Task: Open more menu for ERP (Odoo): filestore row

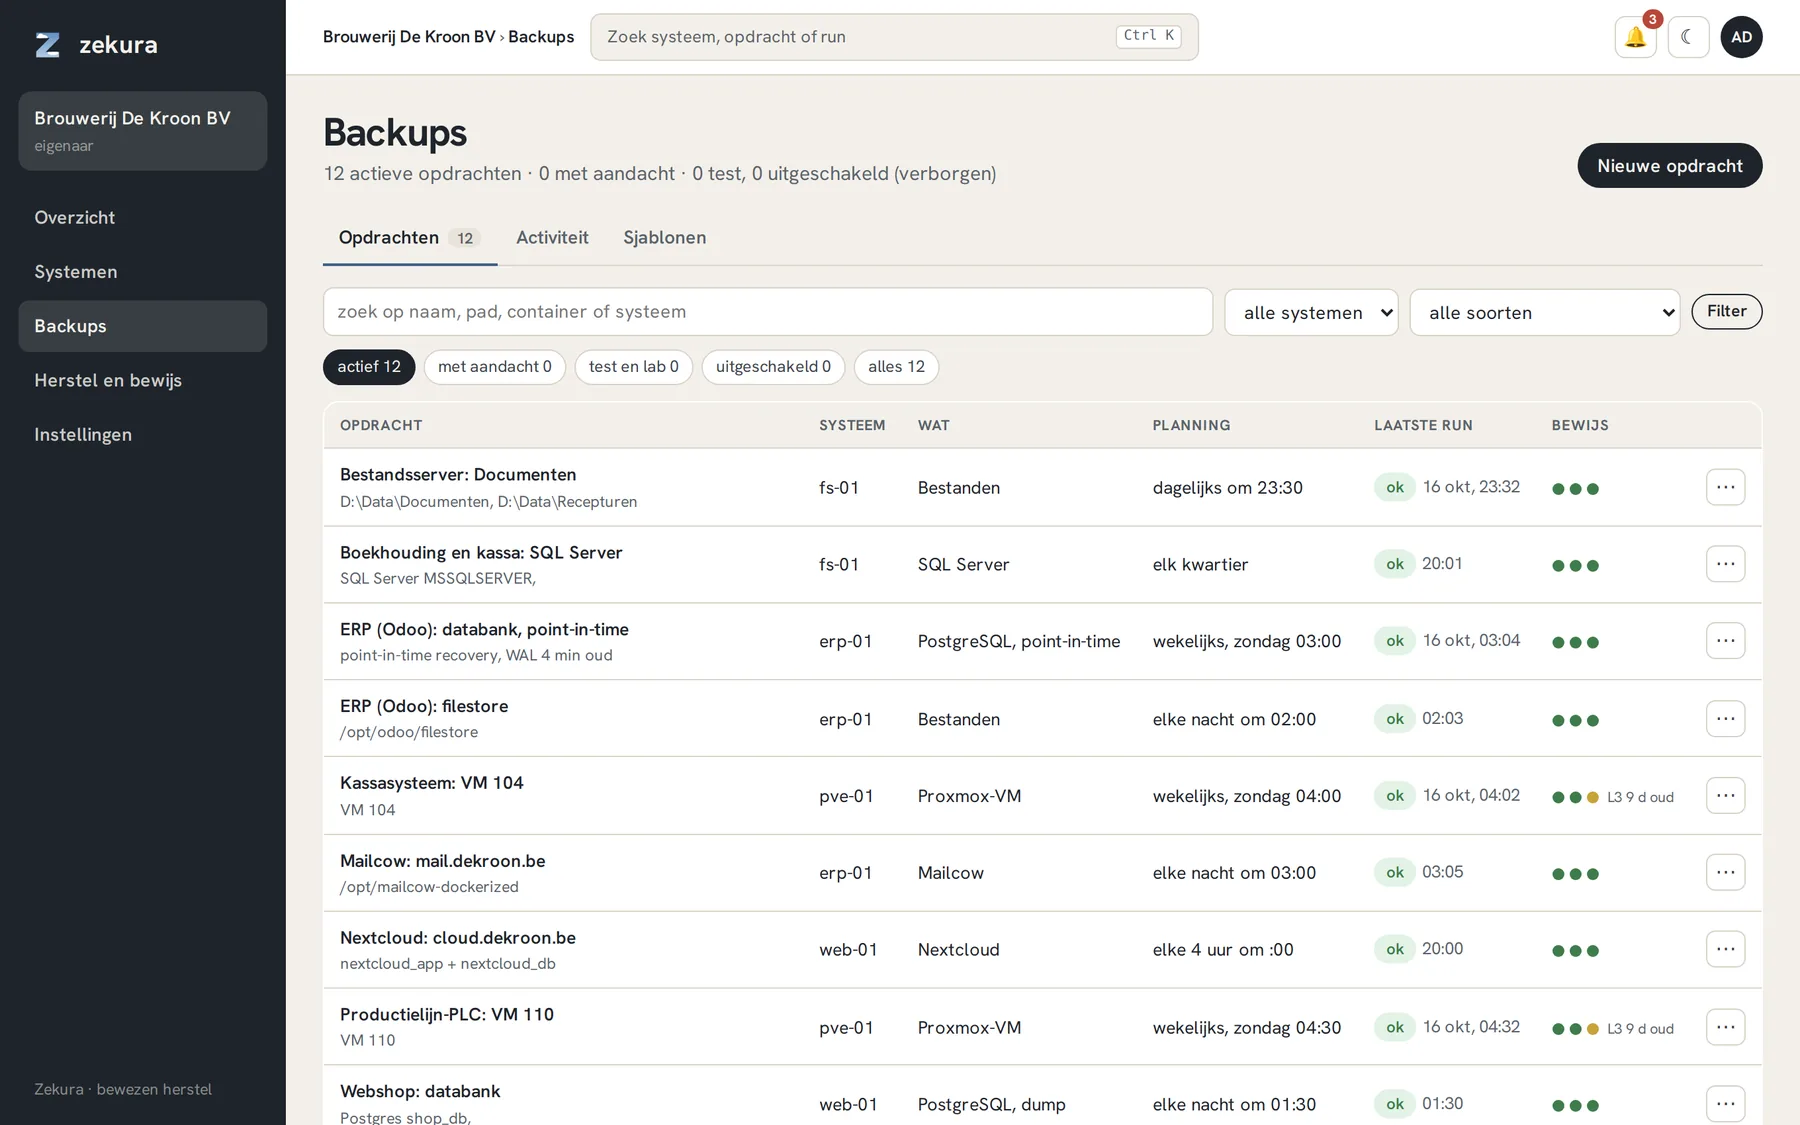Action: (x=1725, y=718)
